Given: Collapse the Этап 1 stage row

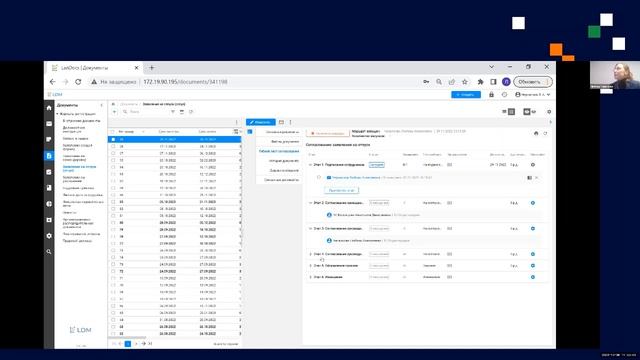Looking at the screenshot, I should pos(310,165).
